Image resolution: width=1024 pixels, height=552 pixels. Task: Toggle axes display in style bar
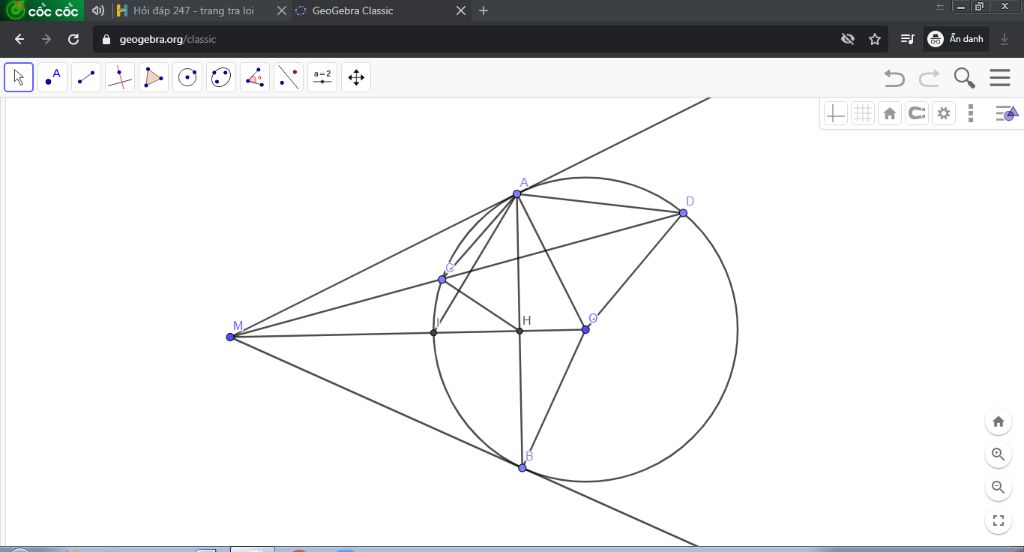(x=835, y=114)
